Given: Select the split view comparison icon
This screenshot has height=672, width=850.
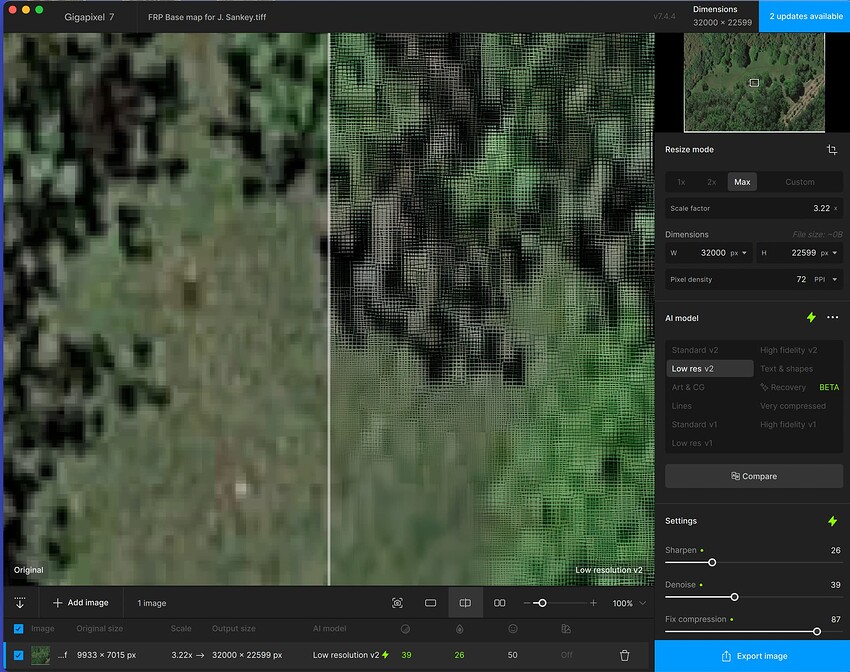Looking at the screenshot, I should pyautogui.click(x=465, y=603).
